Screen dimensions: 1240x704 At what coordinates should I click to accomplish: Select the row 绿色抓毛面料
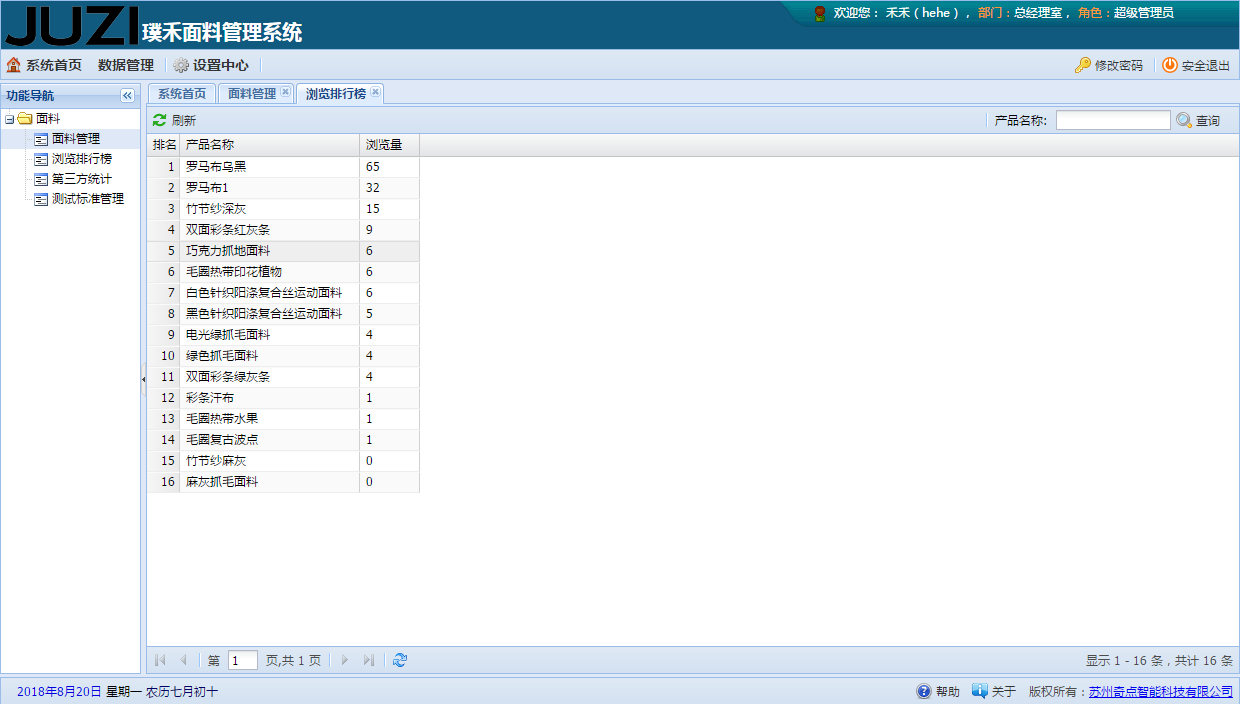283,356
